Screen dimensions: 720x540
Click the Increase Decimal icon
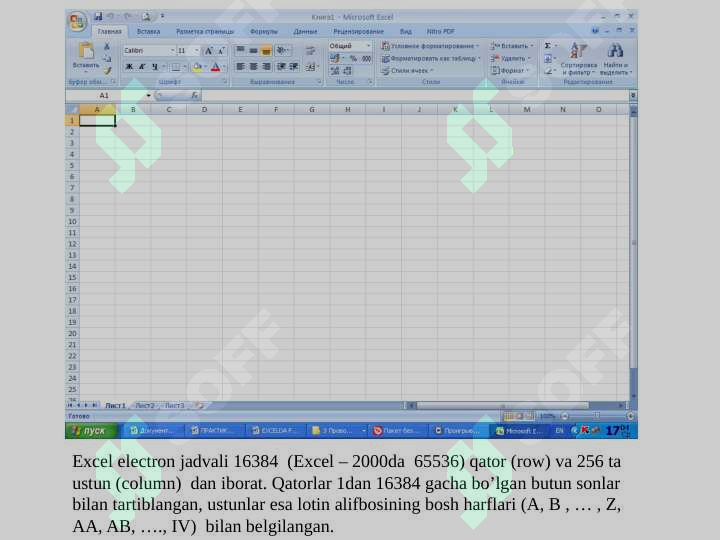(335, 70)
